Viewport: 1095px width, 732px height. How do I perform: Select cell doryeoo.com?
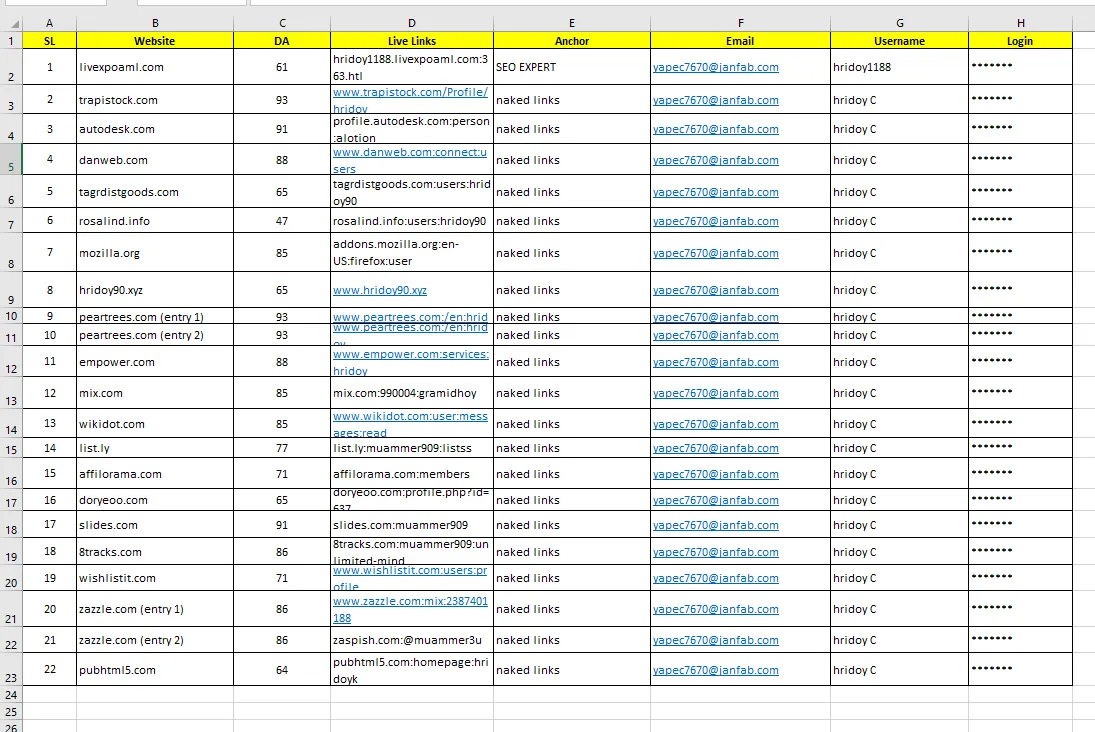pyautogui.click(x=155, y=500)
